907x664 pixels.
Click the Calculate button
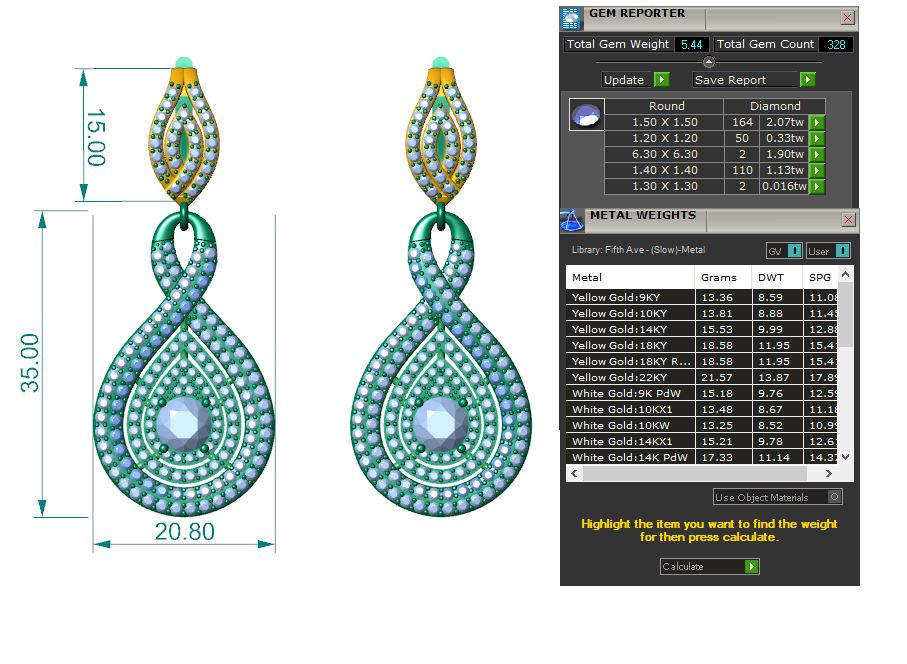pyautogui.click(x=709, y=567)
